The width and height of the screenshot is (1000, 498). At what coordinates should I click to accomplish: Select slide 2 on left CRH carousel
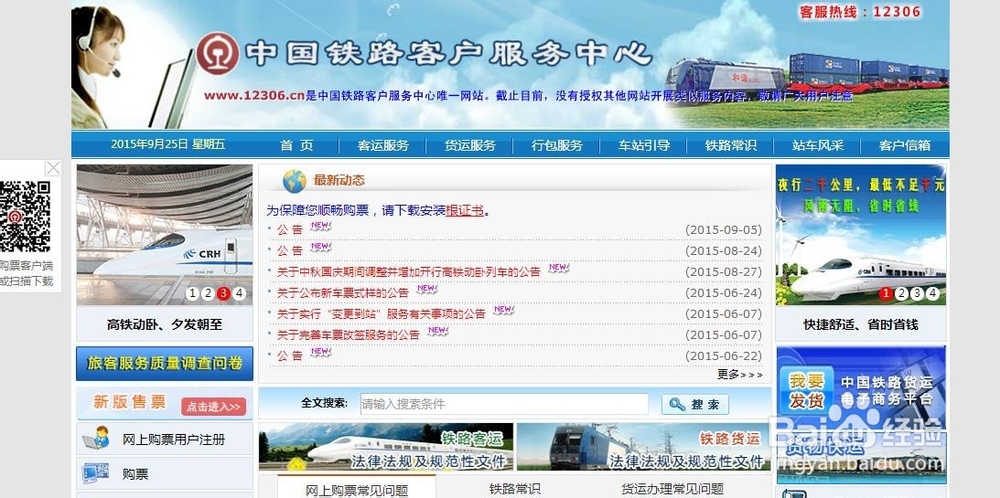pos(208,293)
